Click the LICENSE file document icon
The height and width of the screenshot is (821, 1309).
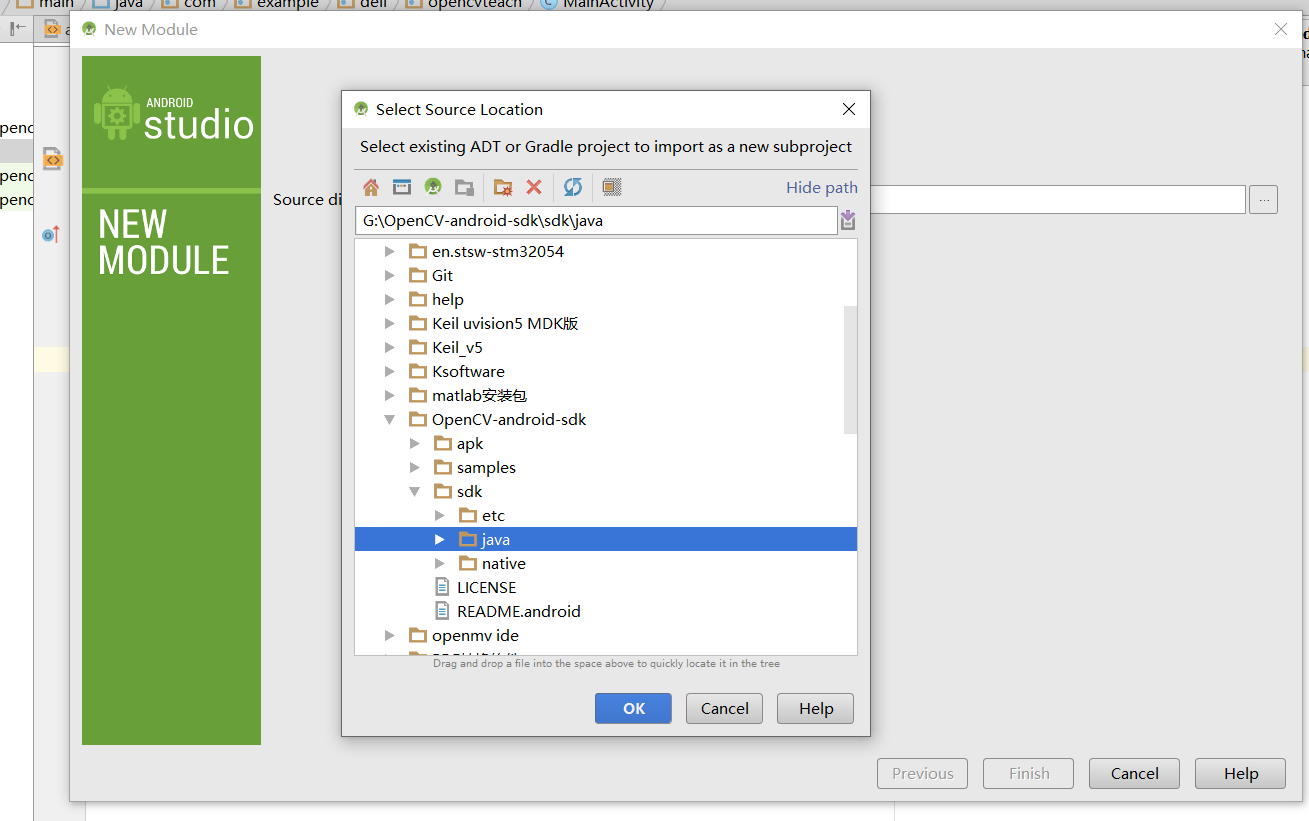pos(442,587)
